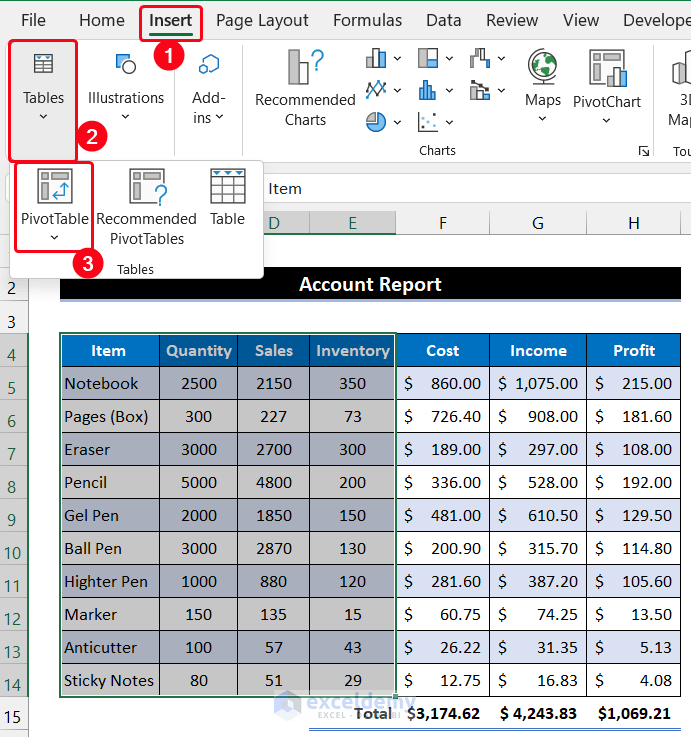The width and height of the screenshot is (691, 737).
Task: Insert a waterfall or stock chart
Action: pos(479,58)
